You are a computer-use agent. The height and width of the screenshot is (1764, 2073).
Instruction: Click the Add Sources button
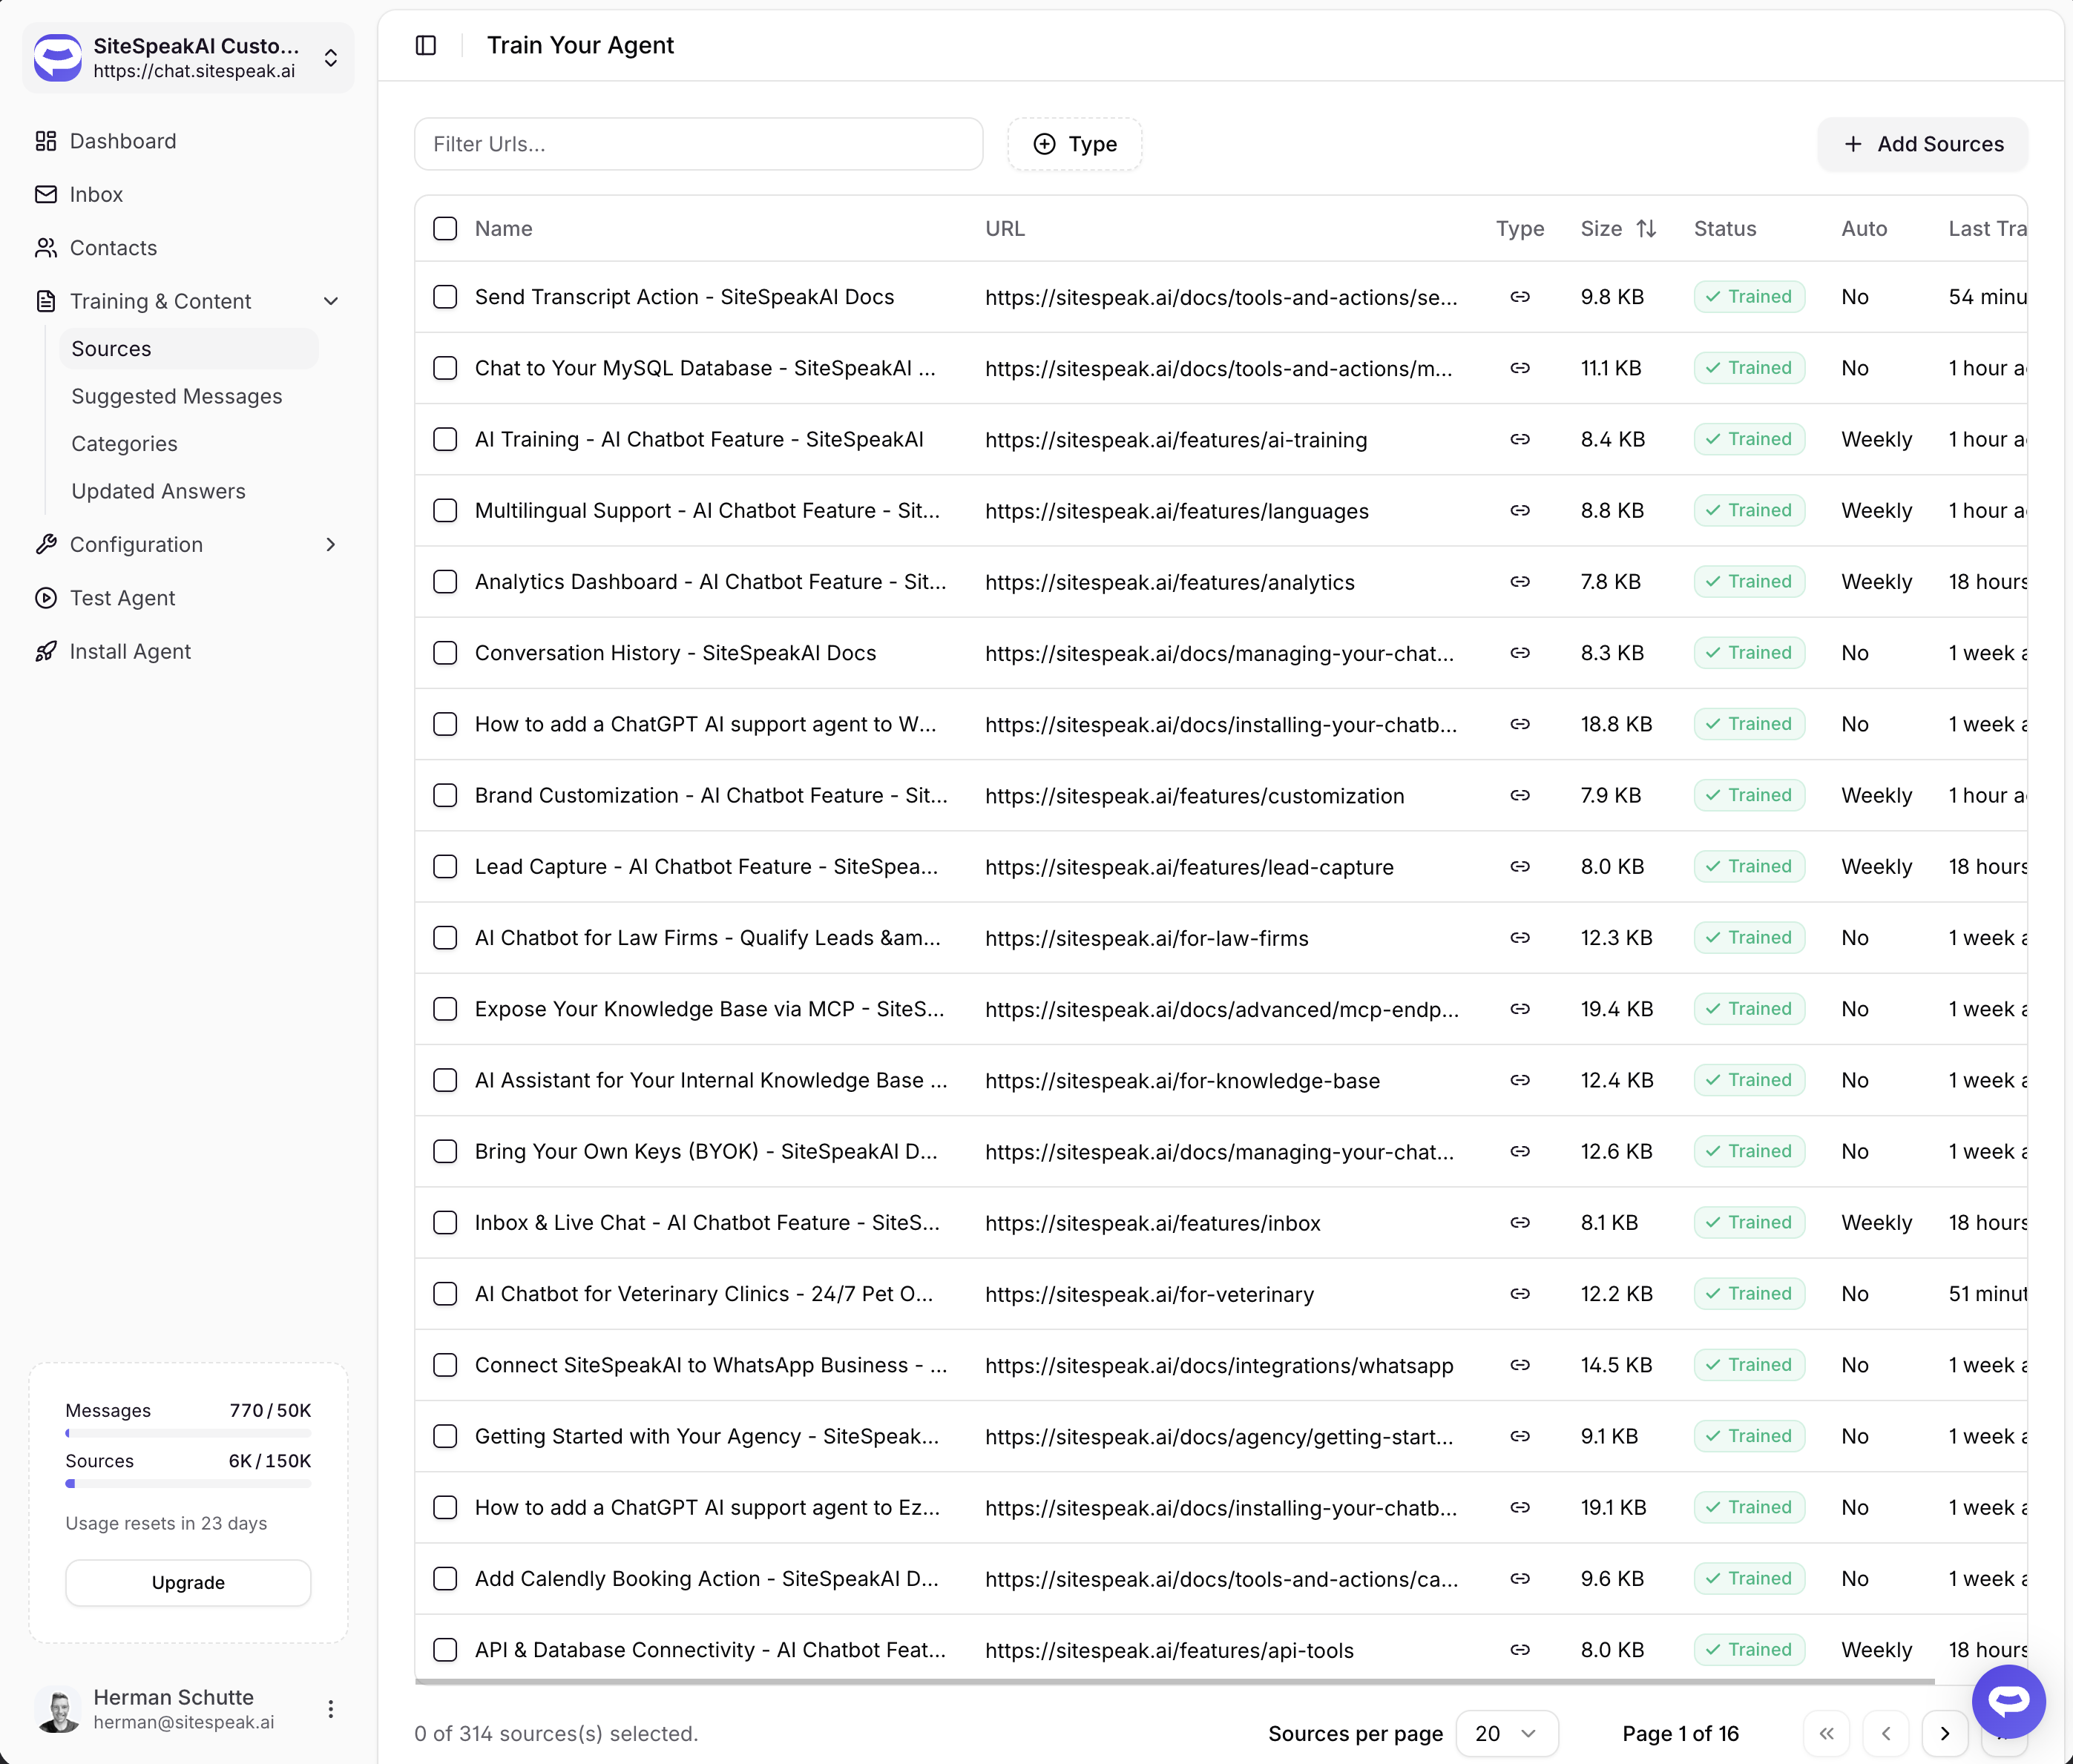(1922, 144)
